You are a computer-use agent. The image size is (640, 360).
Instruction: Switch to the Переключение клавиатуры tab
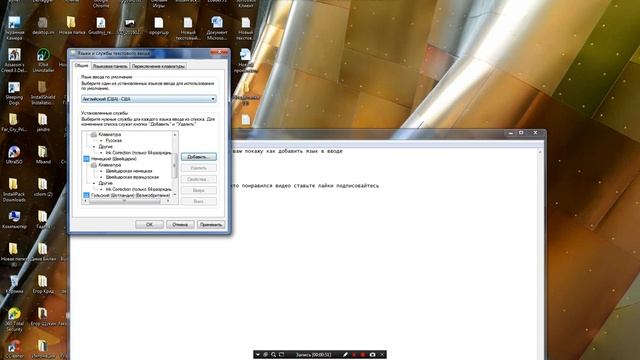coord(158,66)
